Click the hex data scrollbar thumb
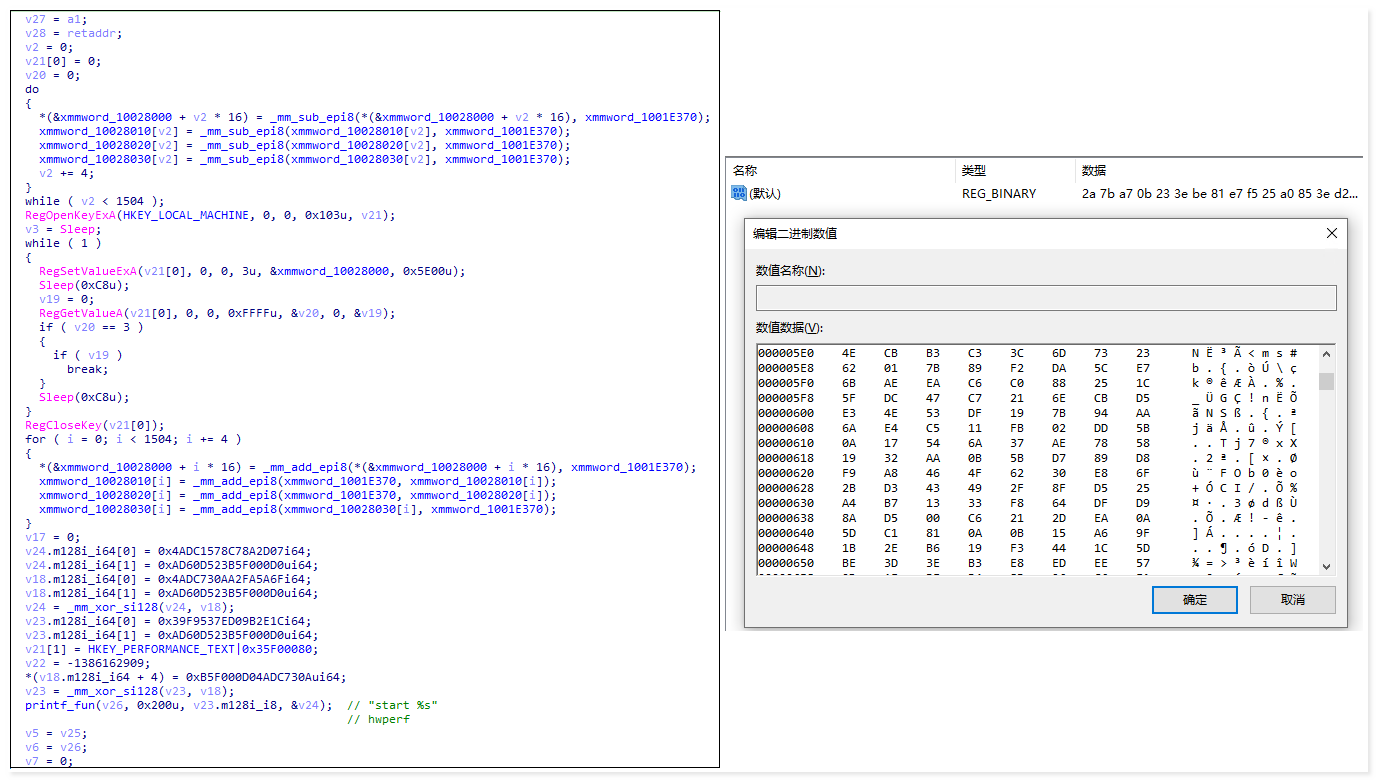This screenshot has width=1376, height=780. coord(1326,381)
